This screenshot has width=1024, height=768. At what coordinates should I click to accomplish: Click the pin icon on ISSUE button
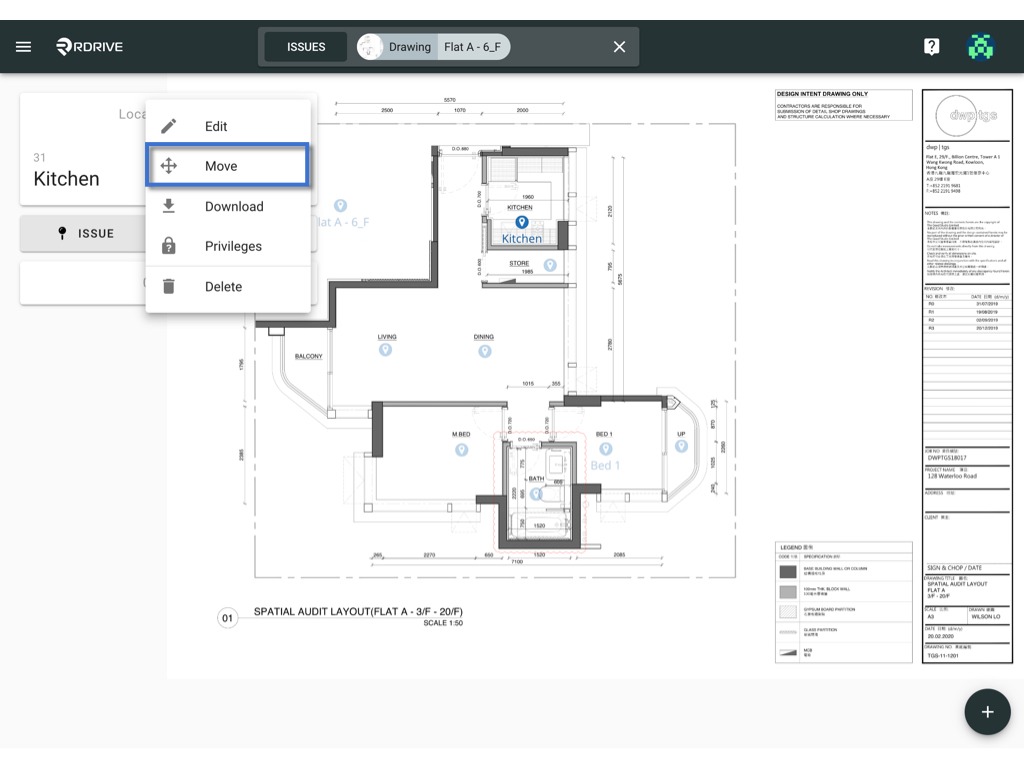pos(62,233)
